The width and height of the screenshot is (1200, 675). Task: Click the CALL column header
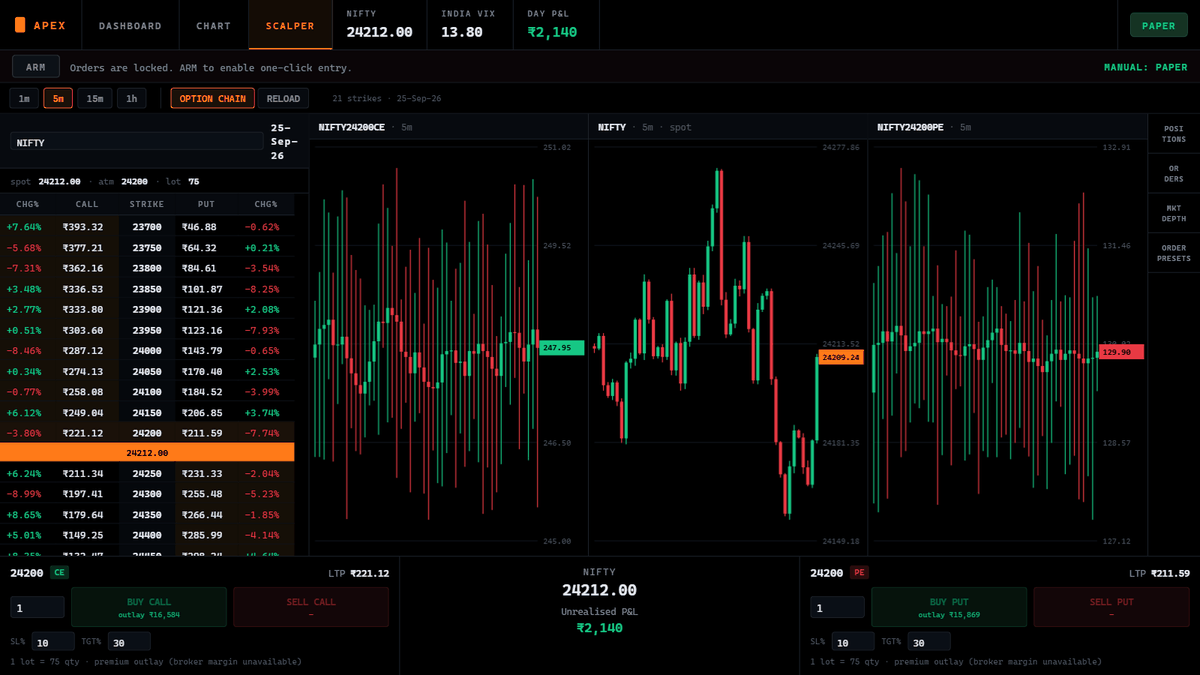pos(87,204)
